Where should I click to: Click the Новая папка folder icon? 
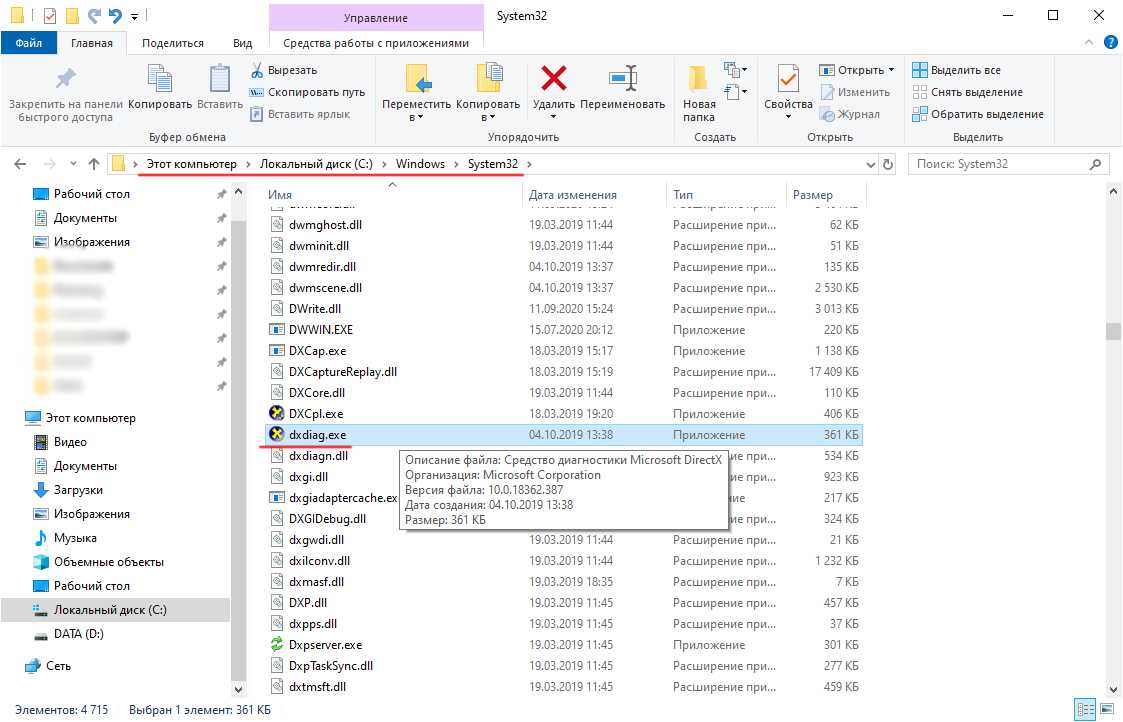699,79
